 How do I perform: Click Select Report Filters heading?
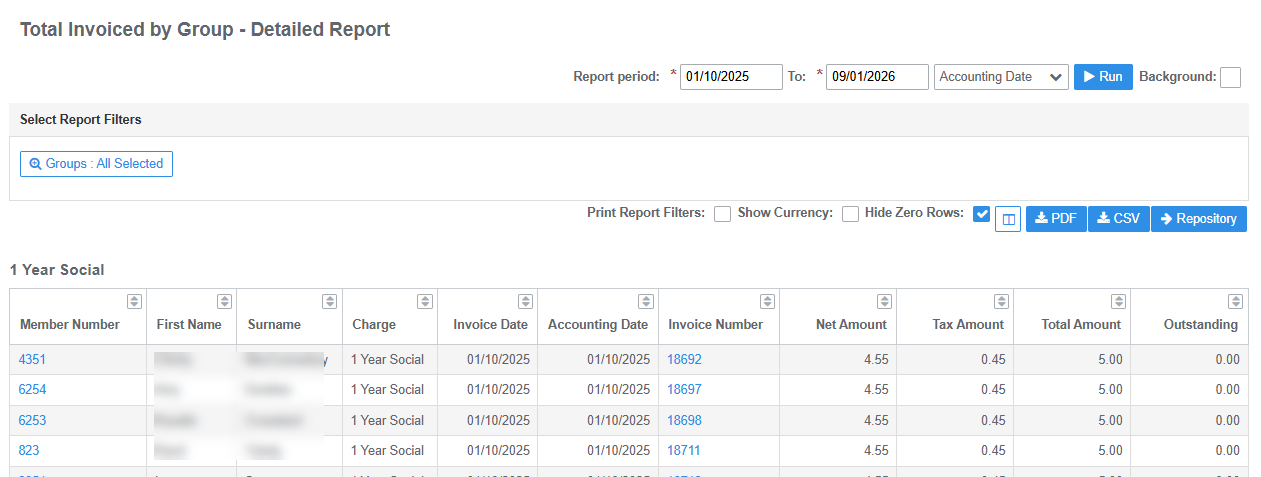(81, 119)
